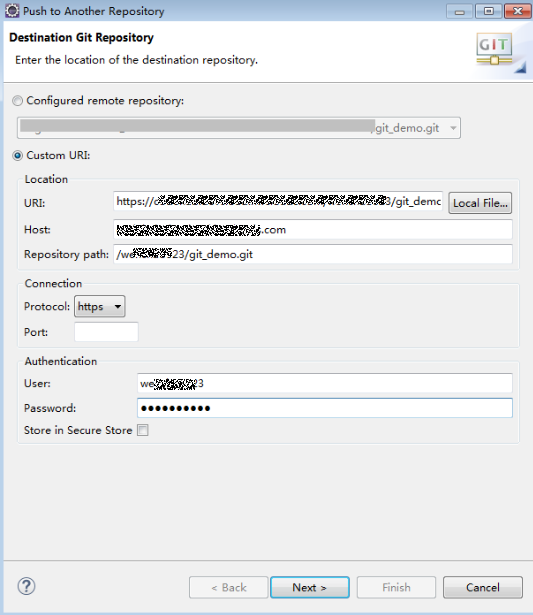Click the Local File... button
Screen dimensions: 533x615
click(x=480, y=203)
